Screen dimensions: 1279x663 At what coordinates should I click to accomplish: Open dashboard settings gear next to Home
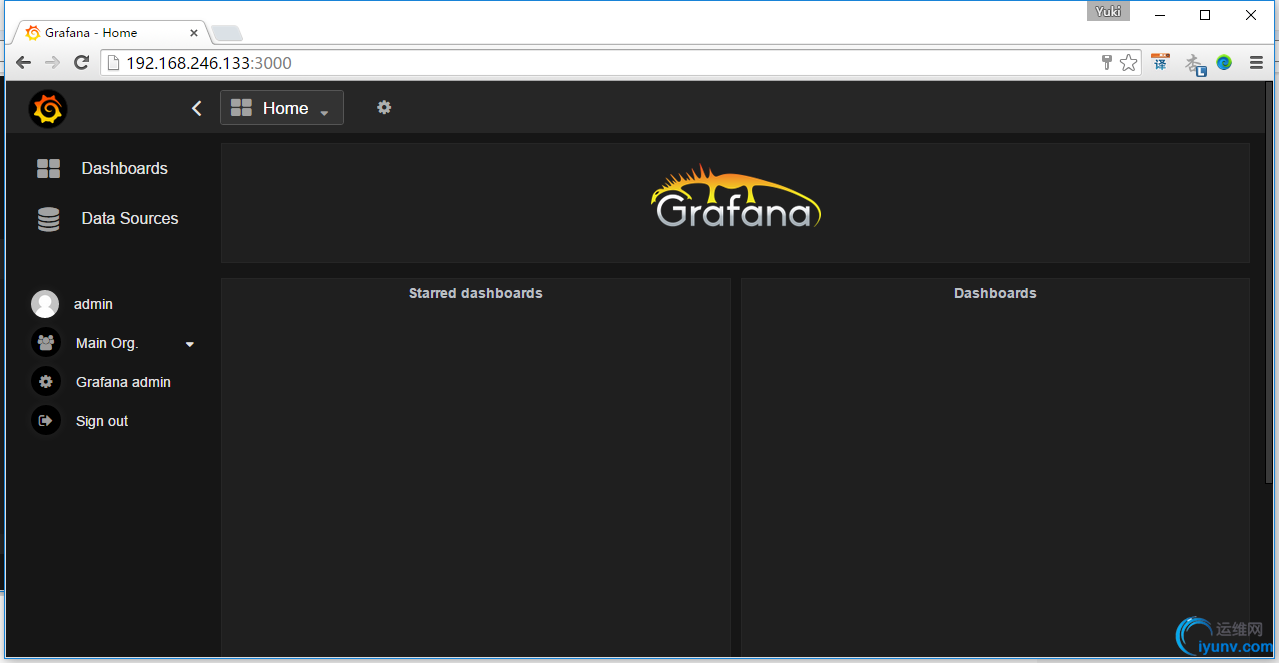(384, 107)
